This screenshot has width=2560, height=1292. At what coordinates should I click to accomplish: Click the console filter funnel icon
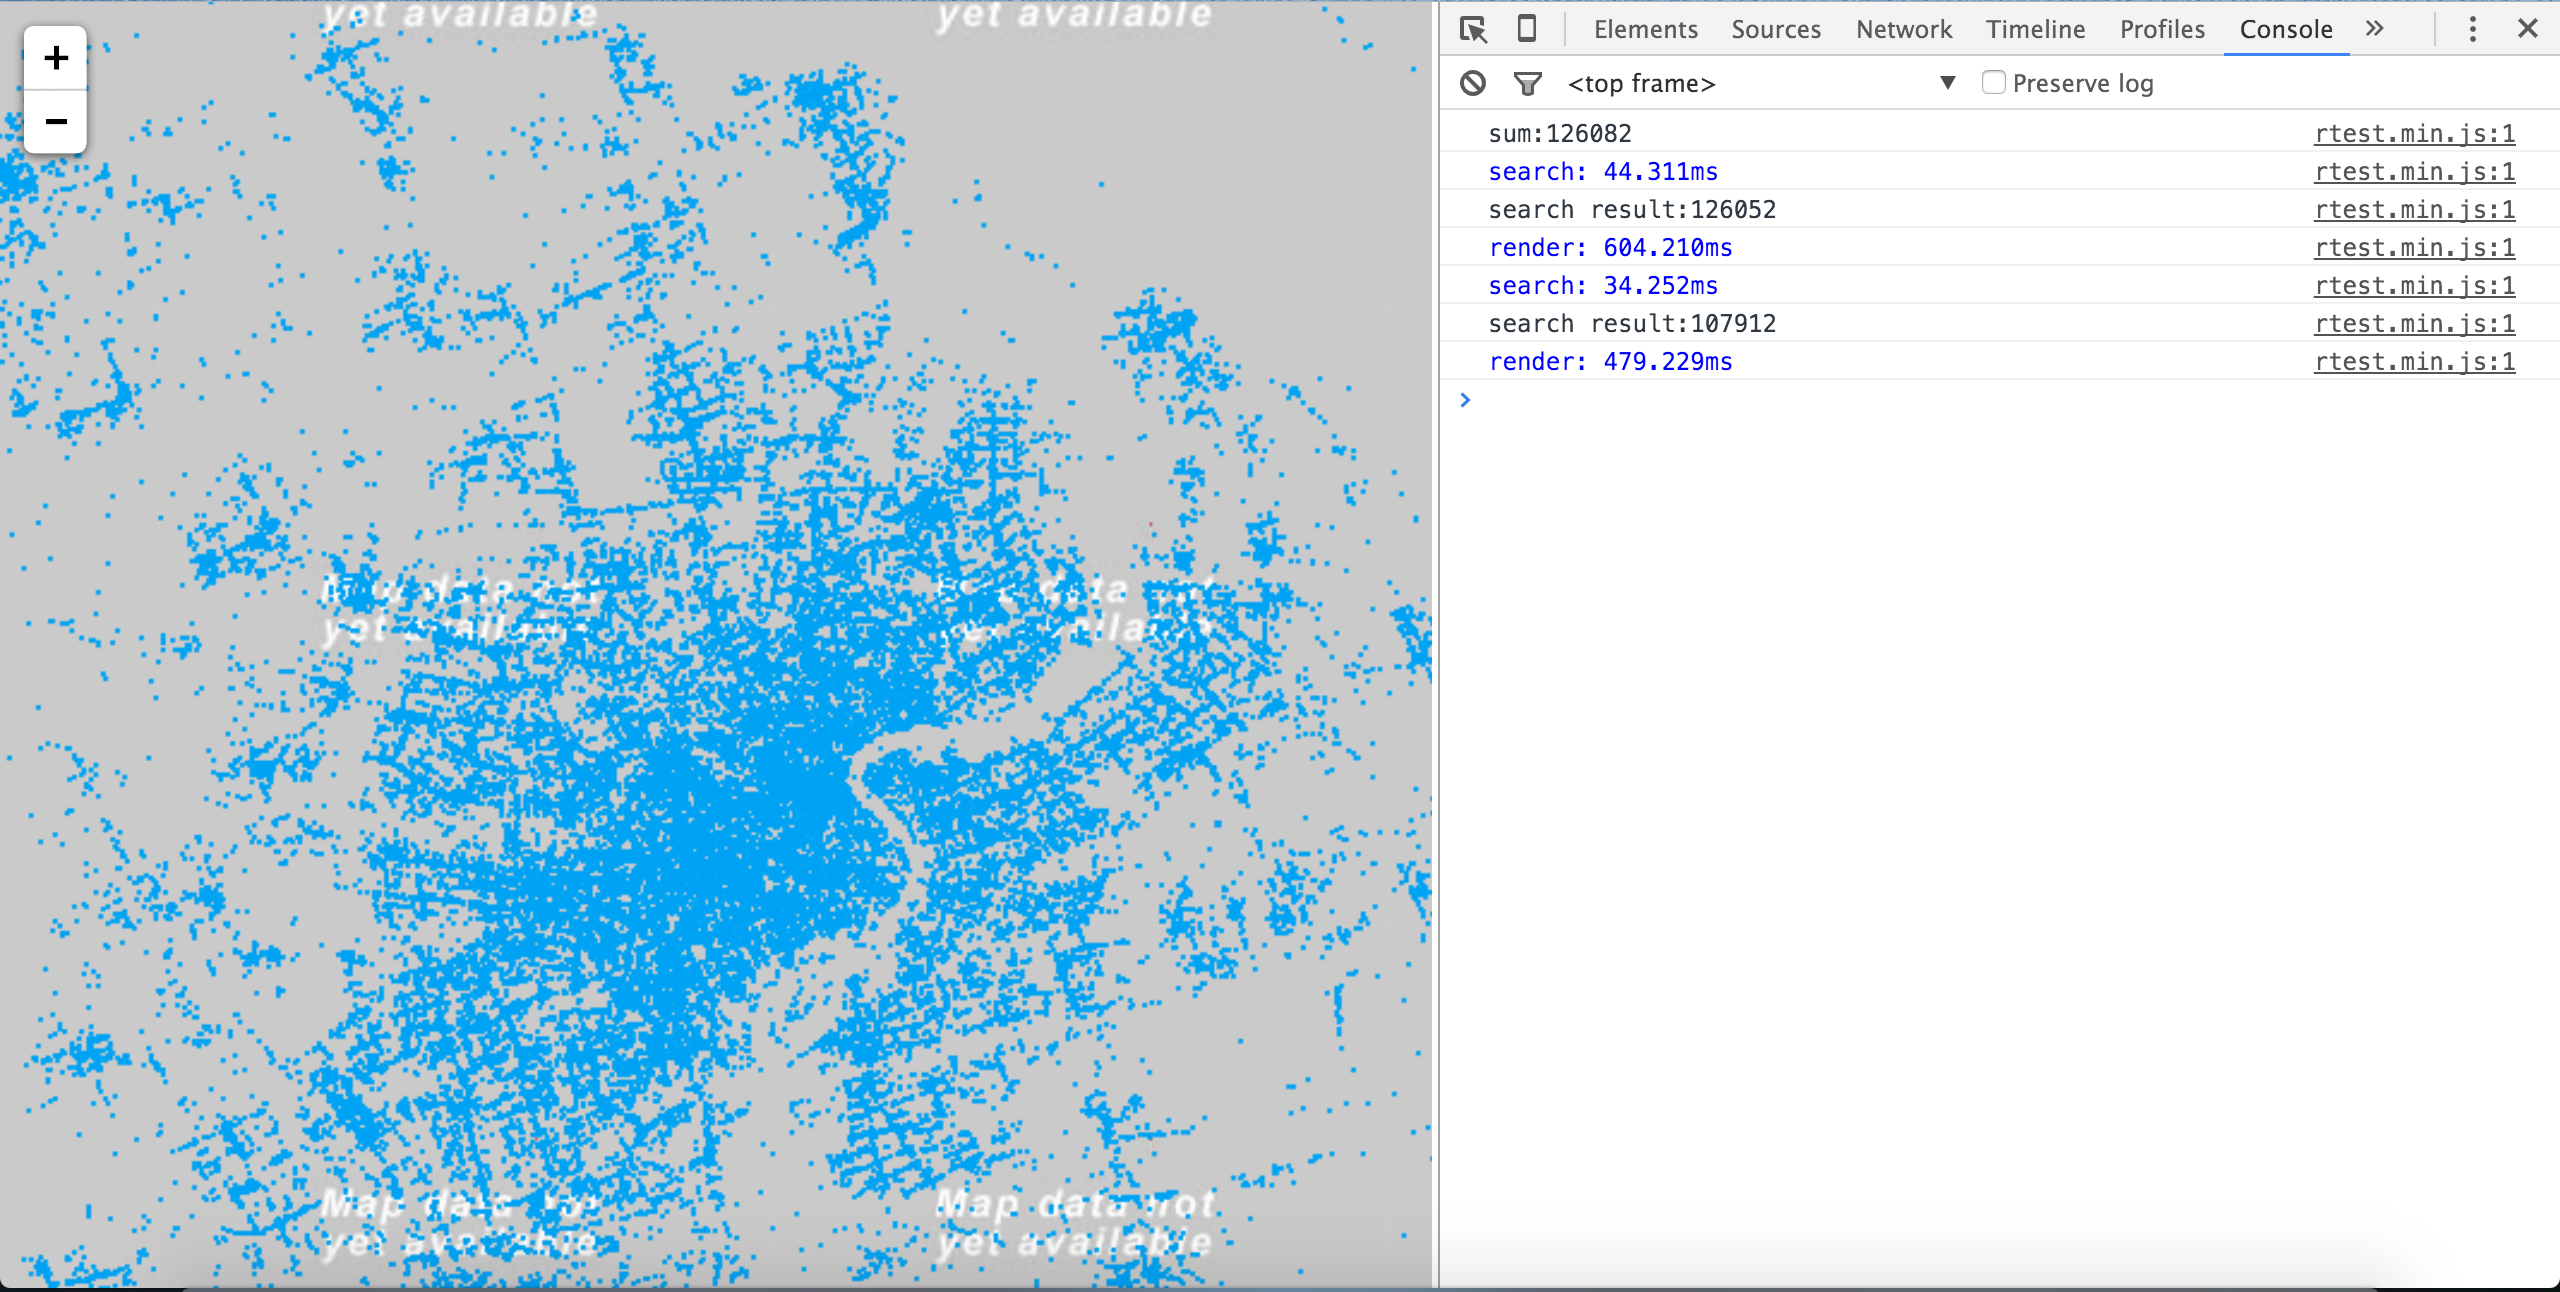[1527, 83]
